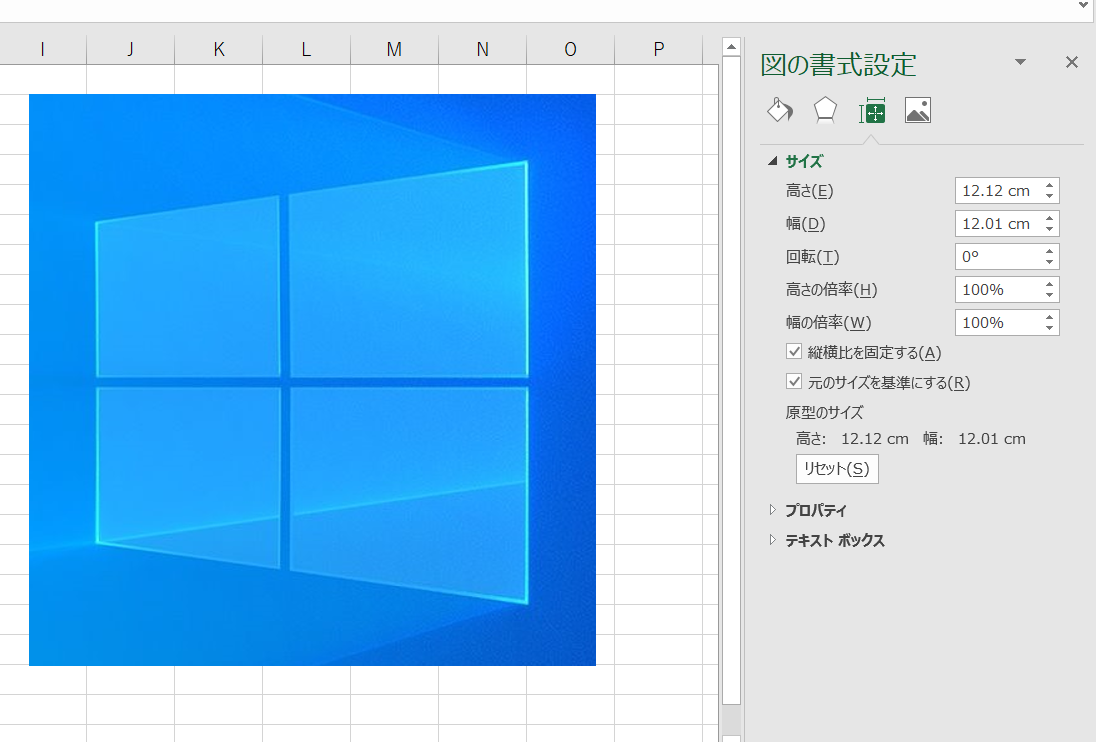
Task: Expand the プロパティ section
Action: pos(772,510)
